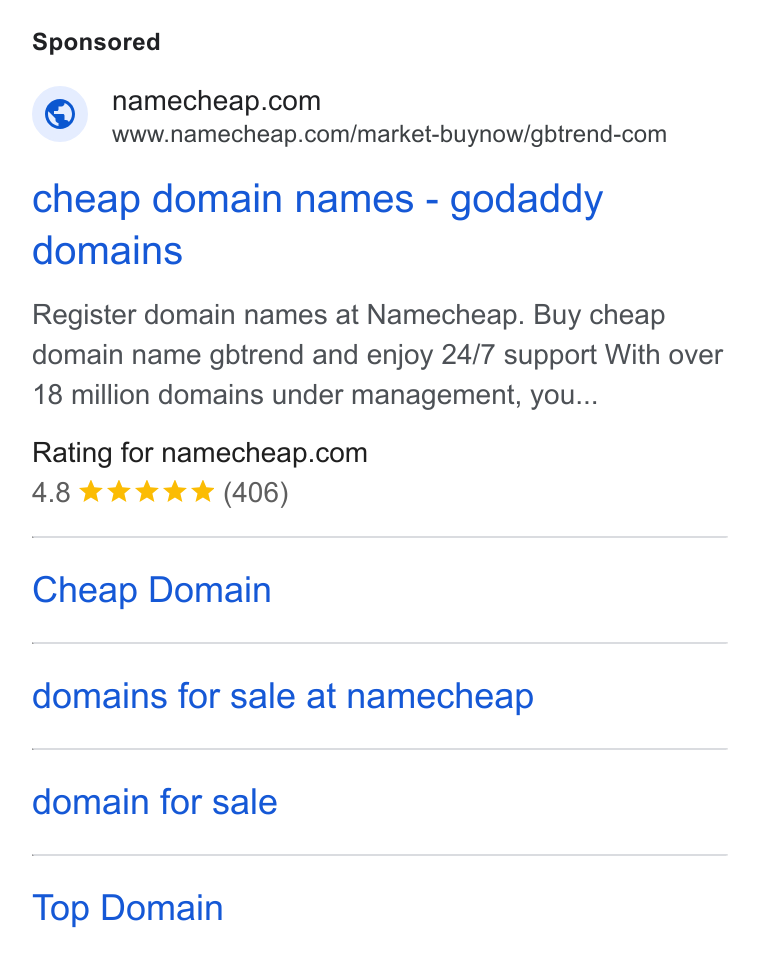Follow the 'domains for sale at namecheap' link

283,696
